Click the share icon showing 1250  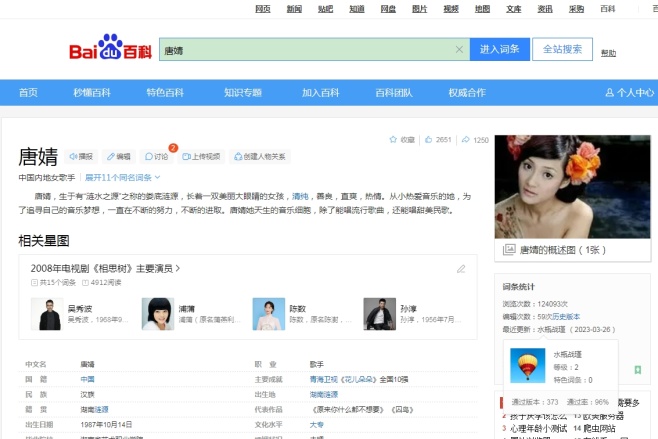465,139
